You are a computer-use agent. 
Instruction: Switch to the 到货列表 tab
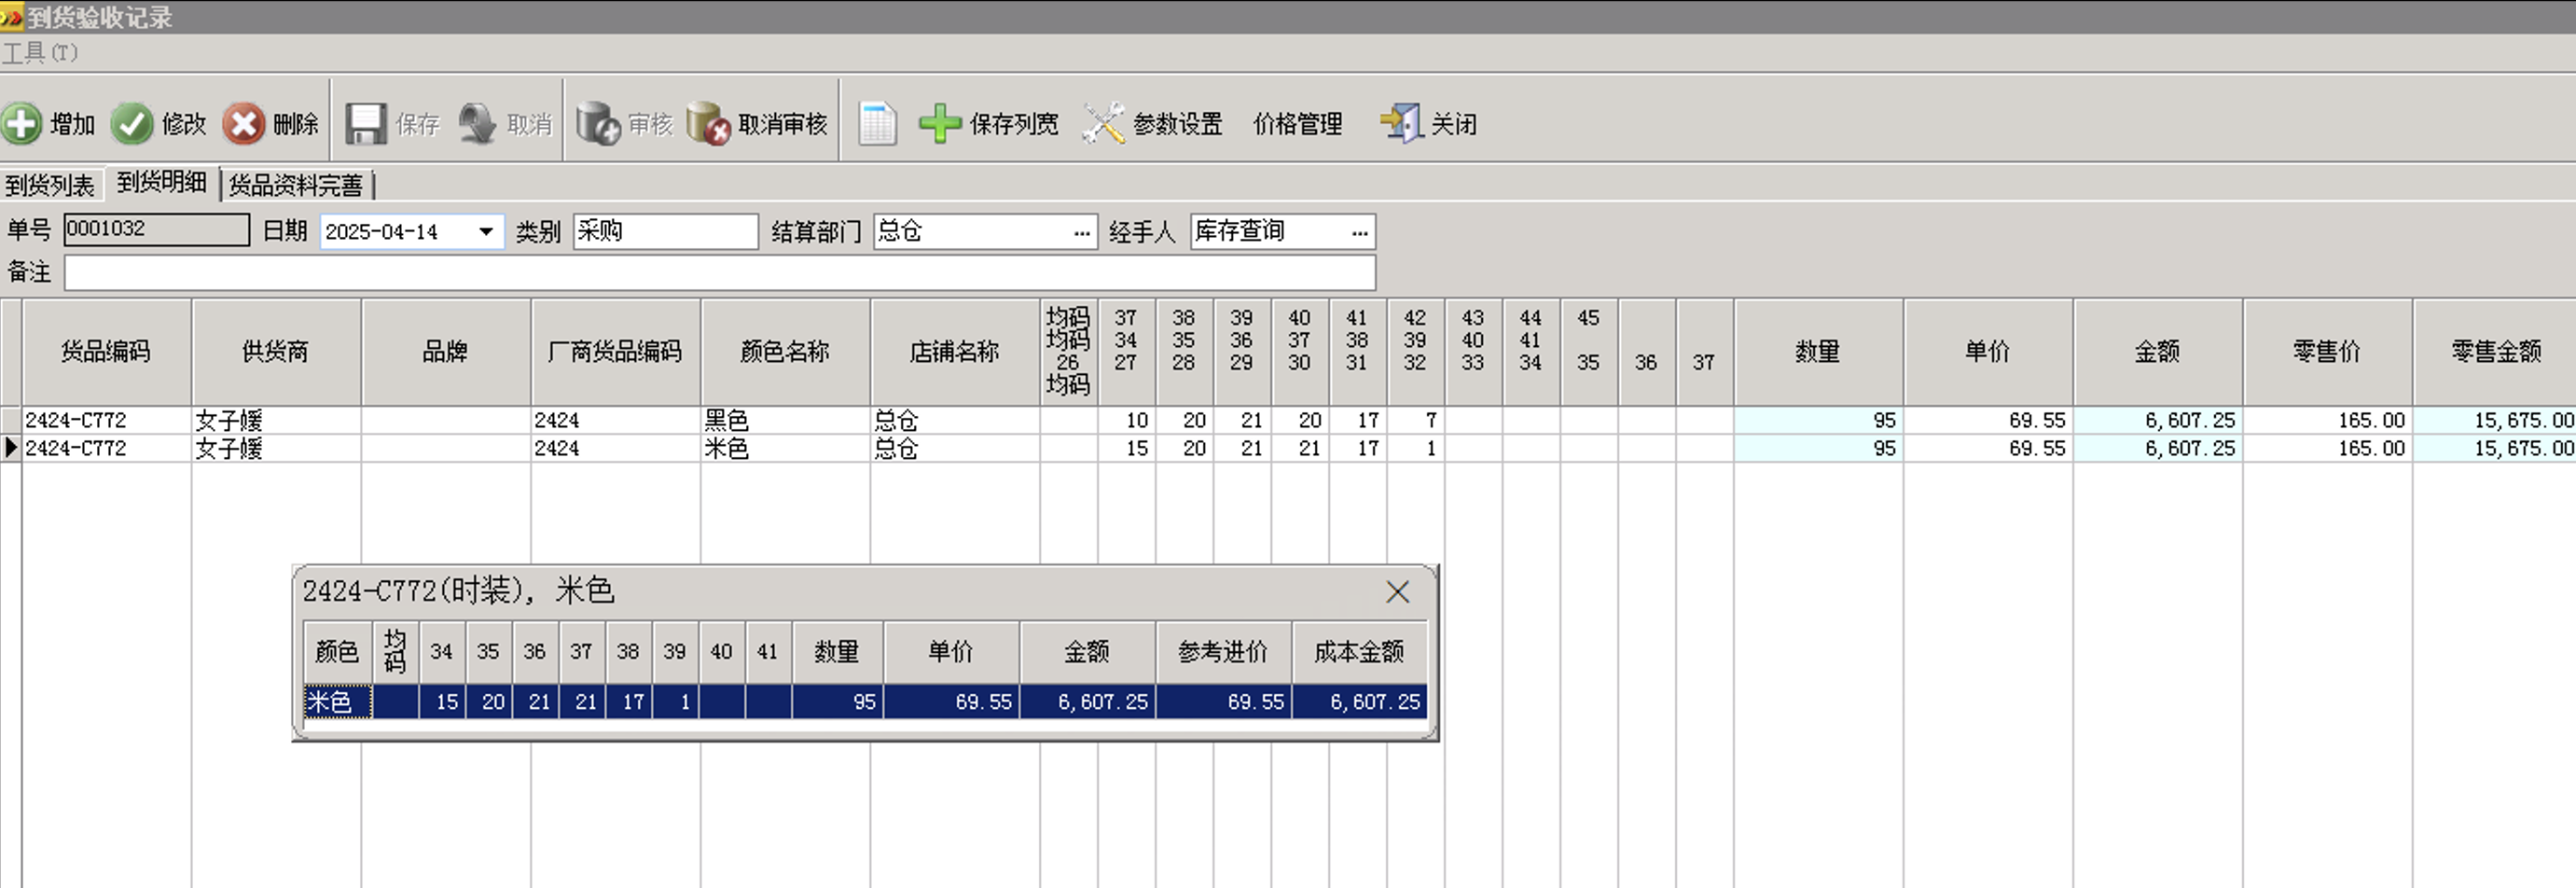click(x=50, y=185)
